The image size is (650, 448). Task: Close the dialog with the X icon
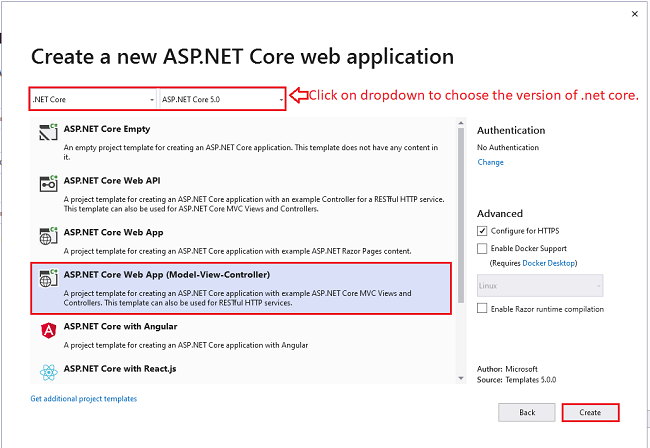click(x=634, y=14)
